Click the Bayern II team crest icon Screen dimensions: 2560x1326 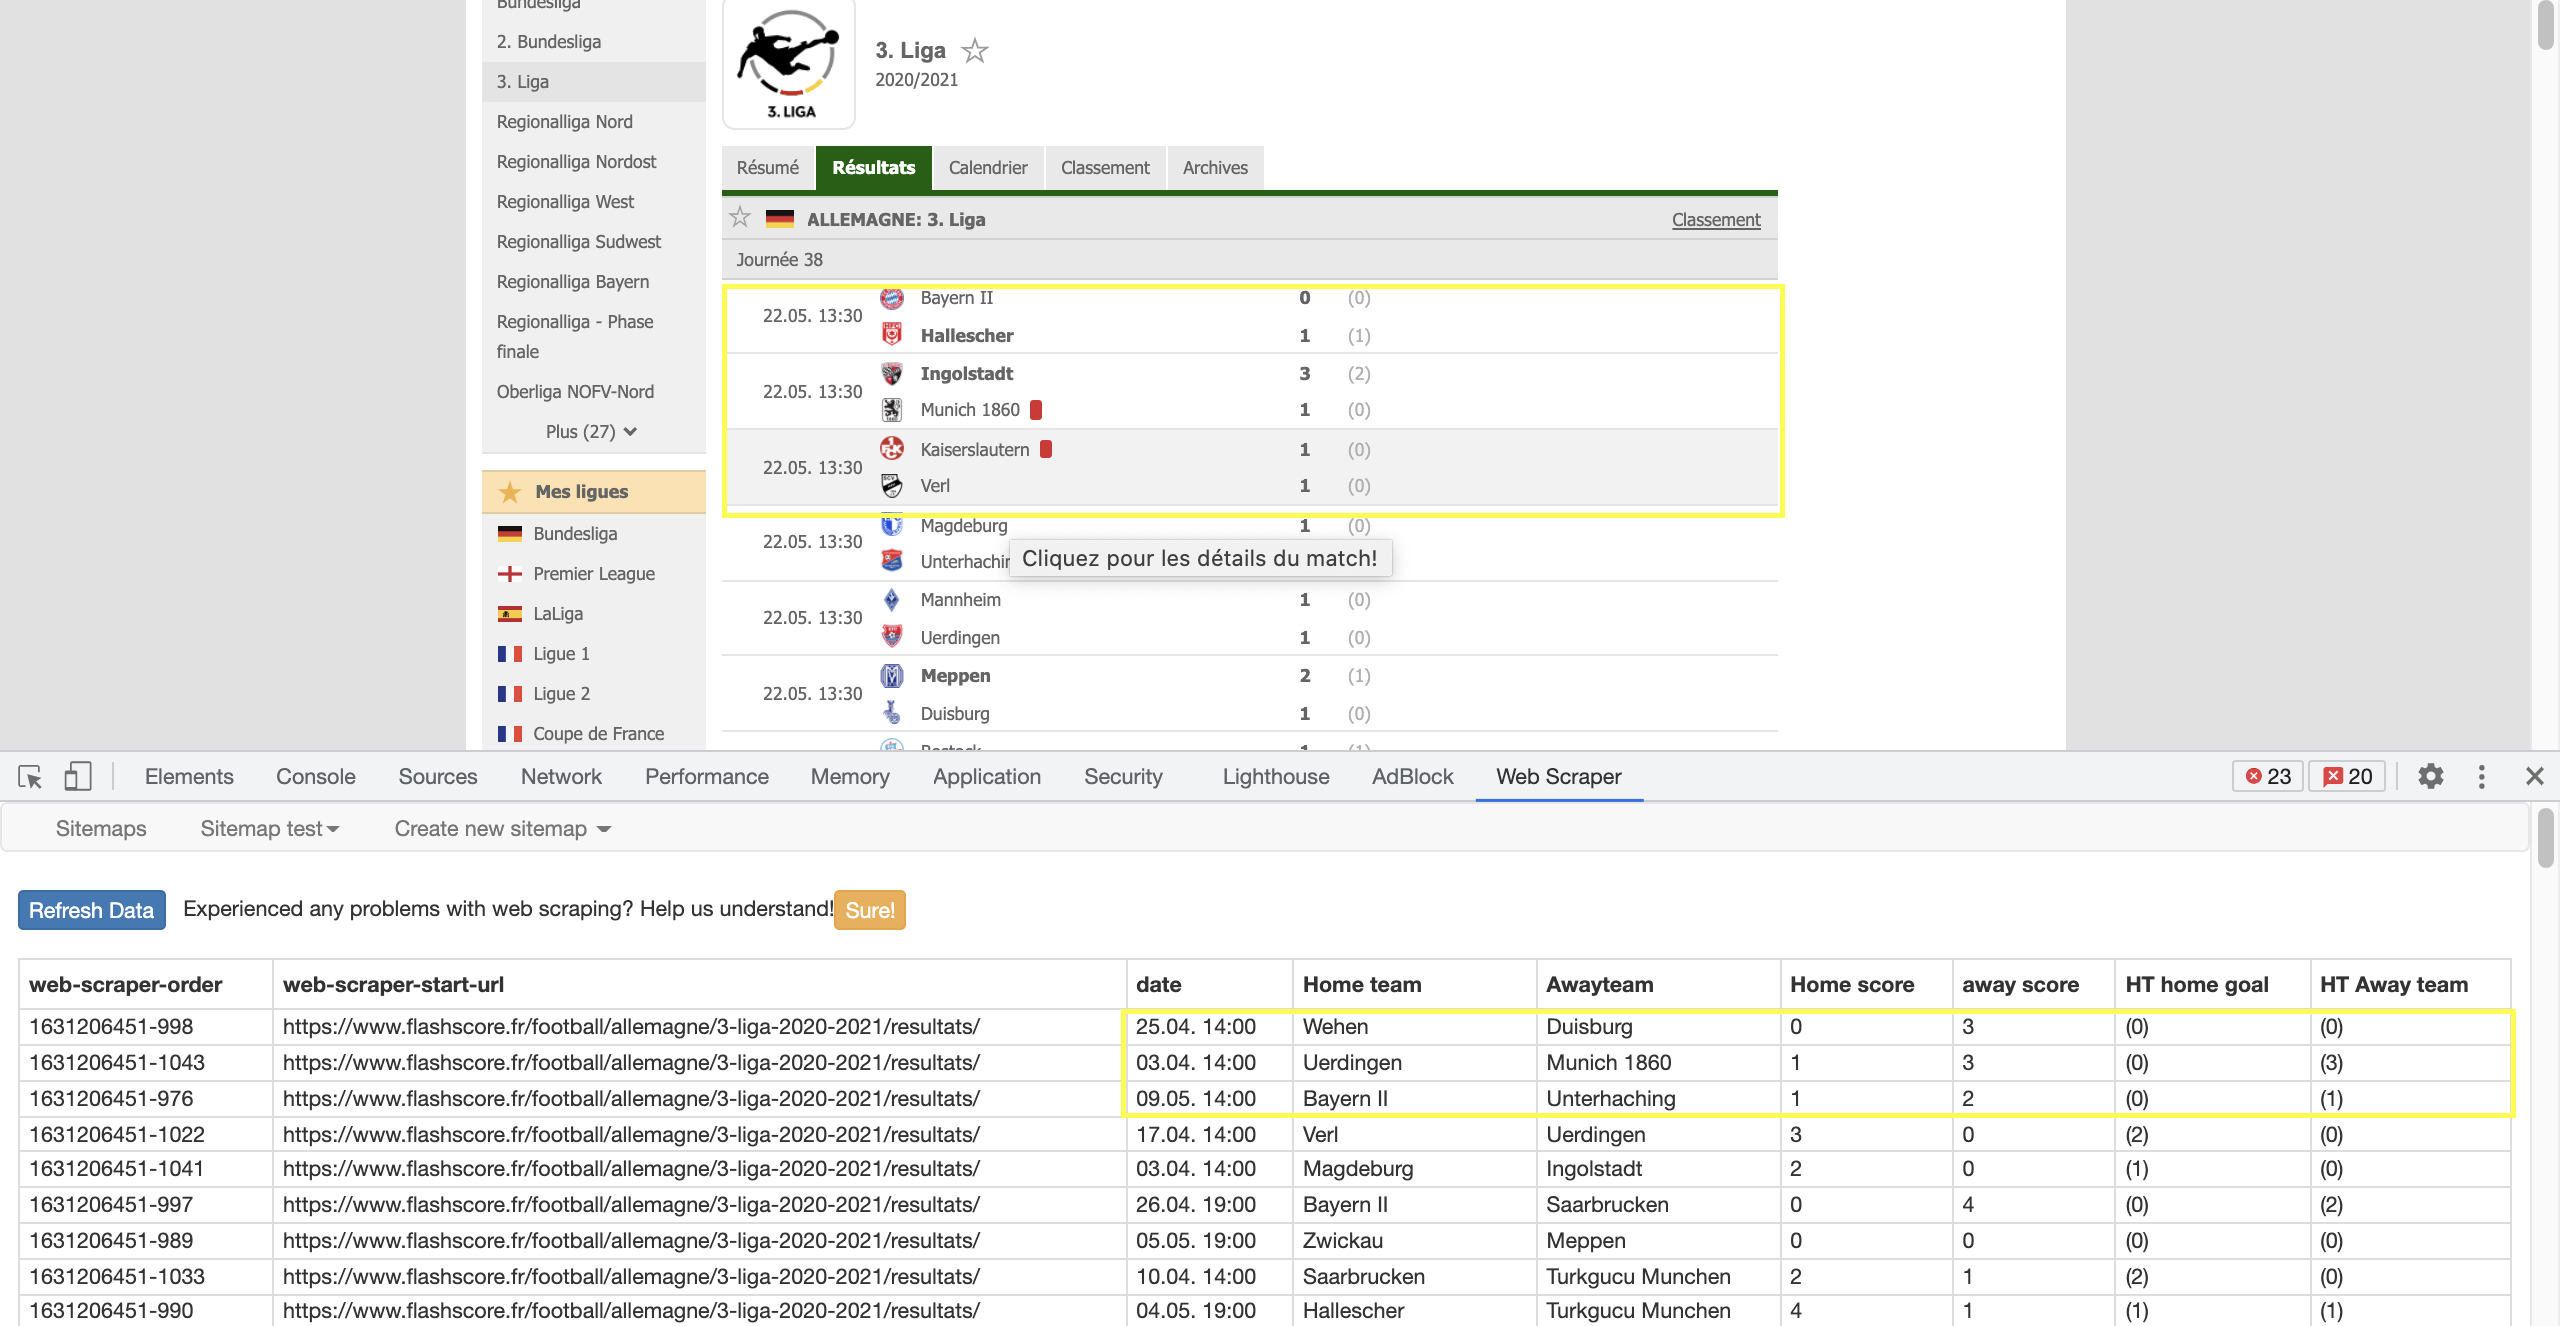click(892, 298)
